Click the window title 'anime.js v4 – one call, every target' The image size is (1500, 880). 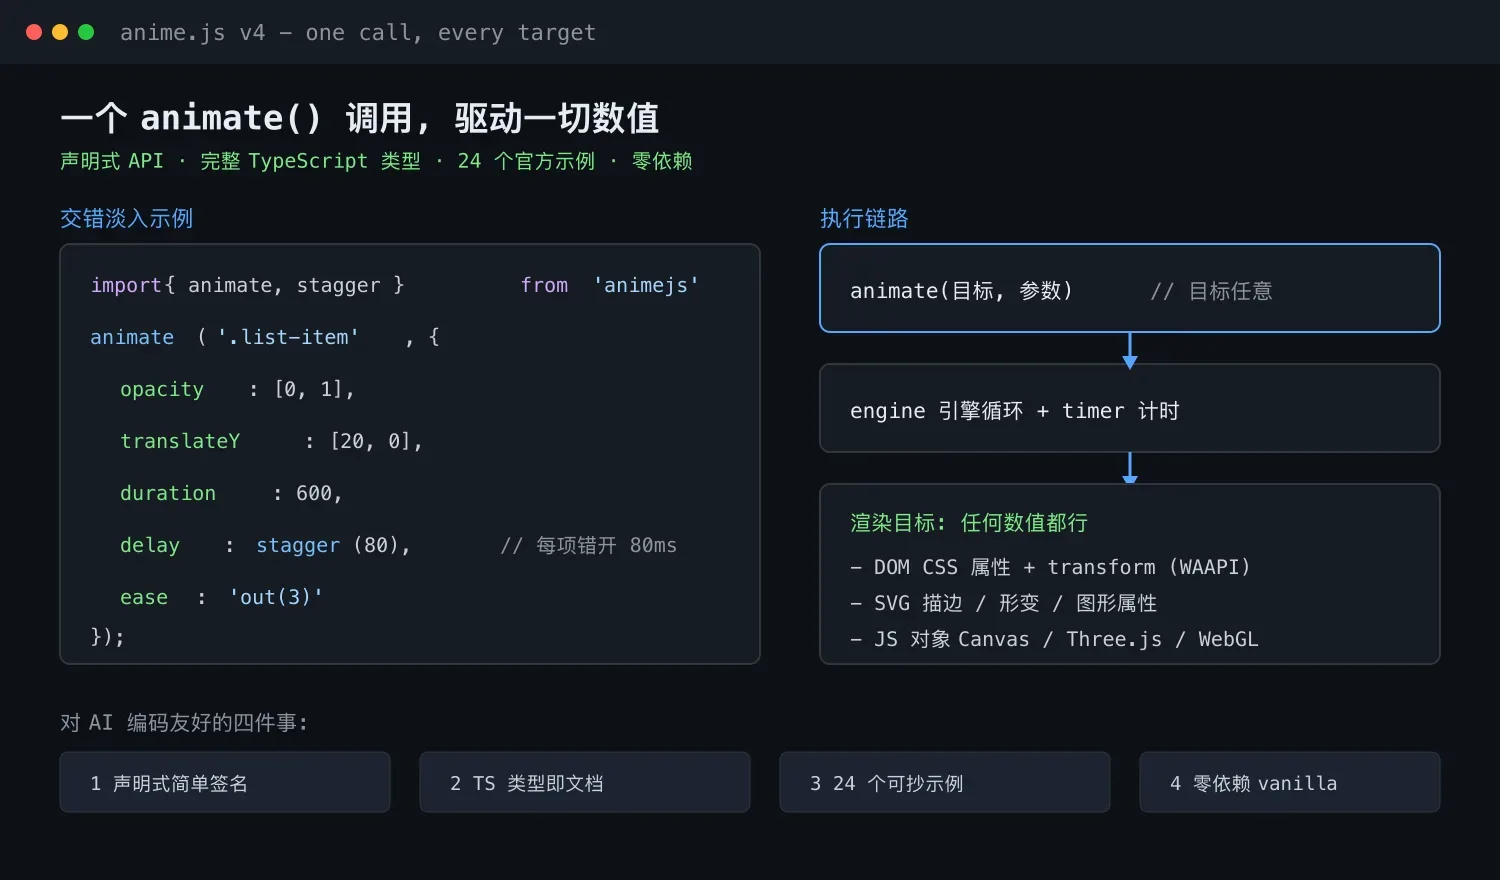click(358, 33)
